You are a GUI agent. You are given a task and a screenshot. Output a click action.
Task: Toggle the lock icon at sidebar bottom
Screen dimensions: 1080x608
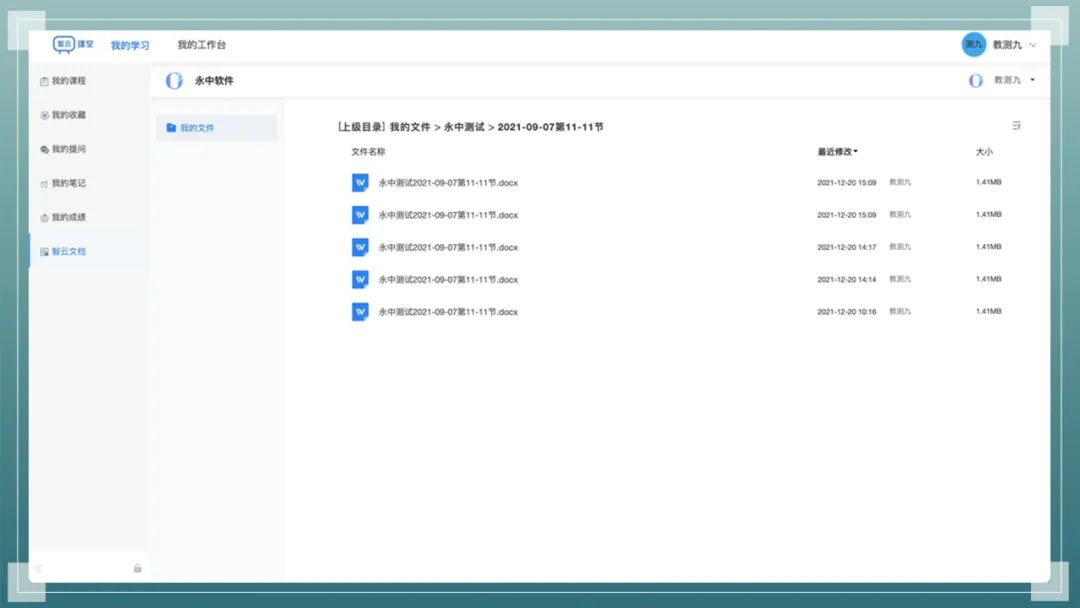[x=136, y=567]
